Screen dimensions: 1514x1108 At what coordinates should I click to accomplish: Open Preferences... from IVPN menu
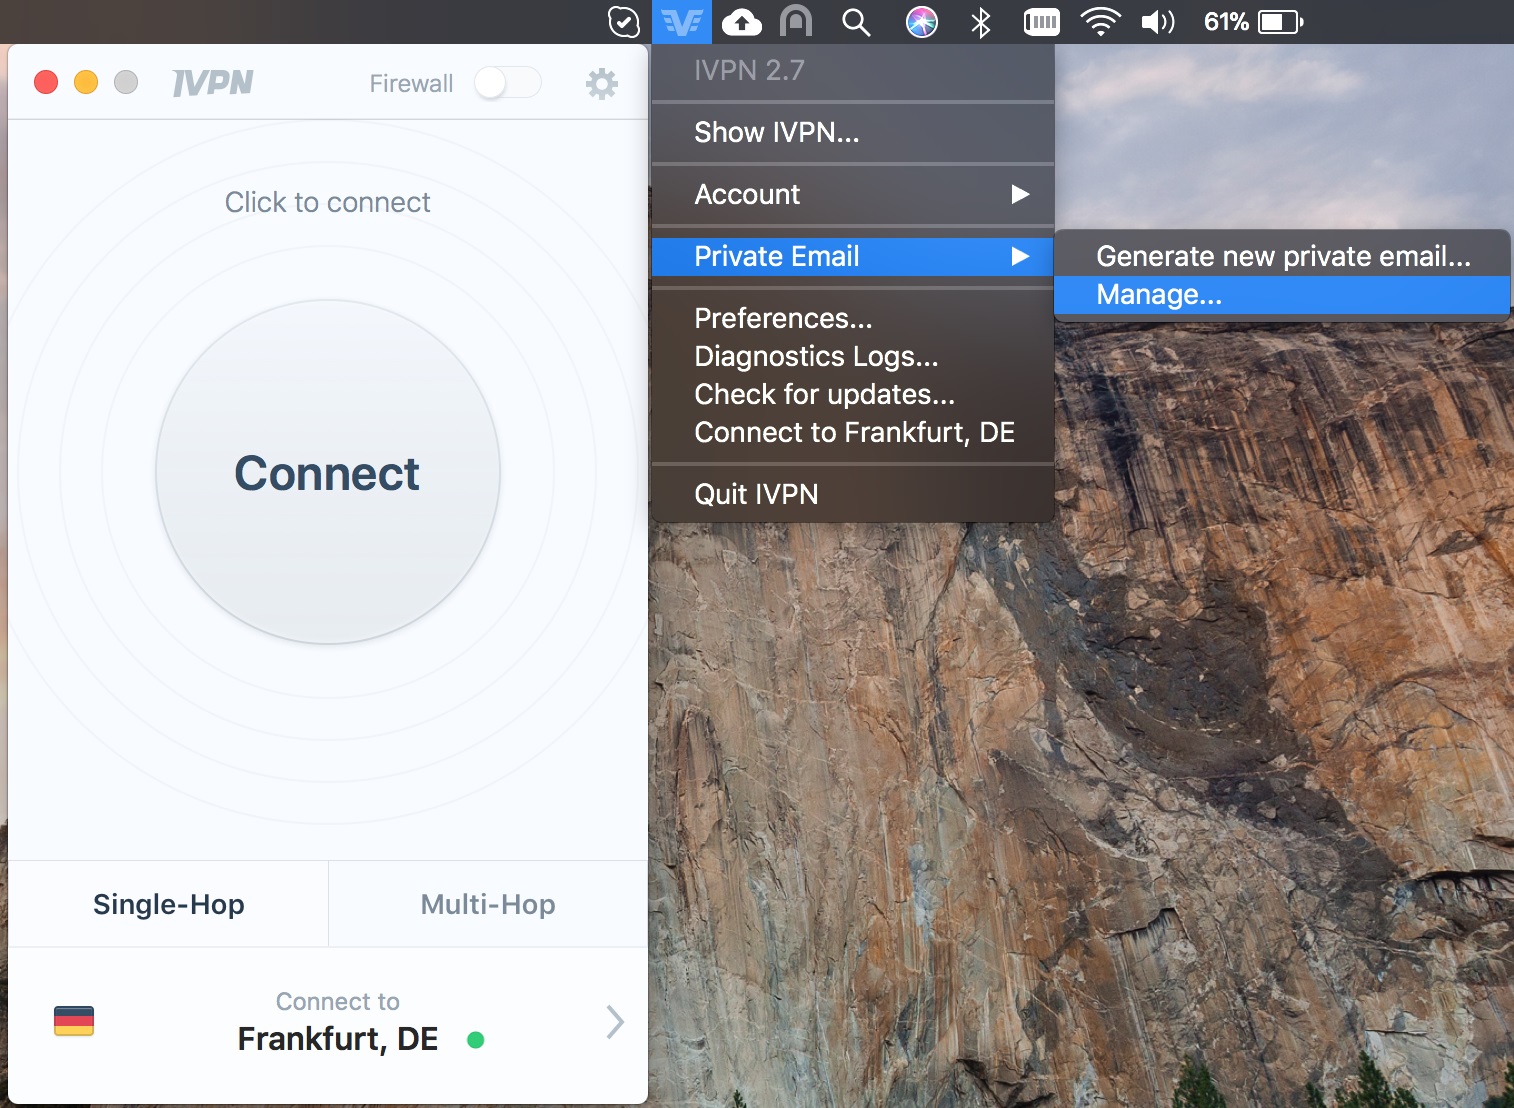[852, 318]
